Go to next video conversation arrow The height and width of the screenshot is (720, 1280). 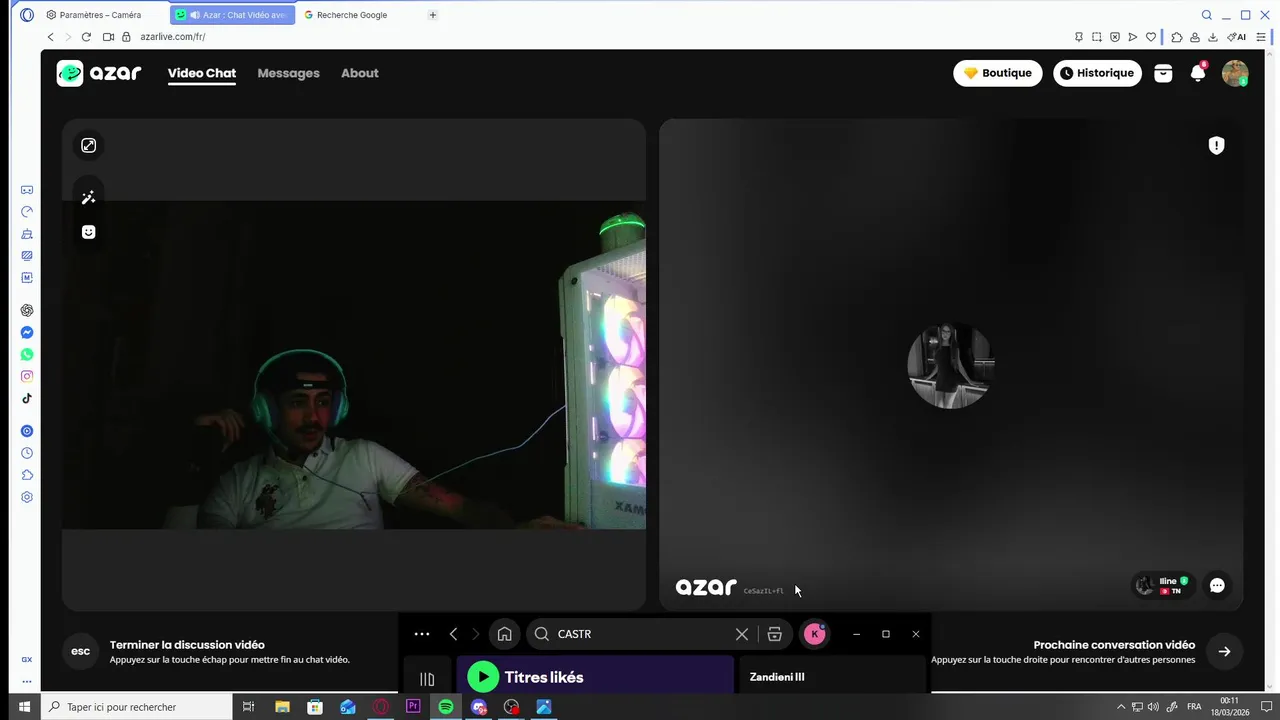click(1224, 651)
